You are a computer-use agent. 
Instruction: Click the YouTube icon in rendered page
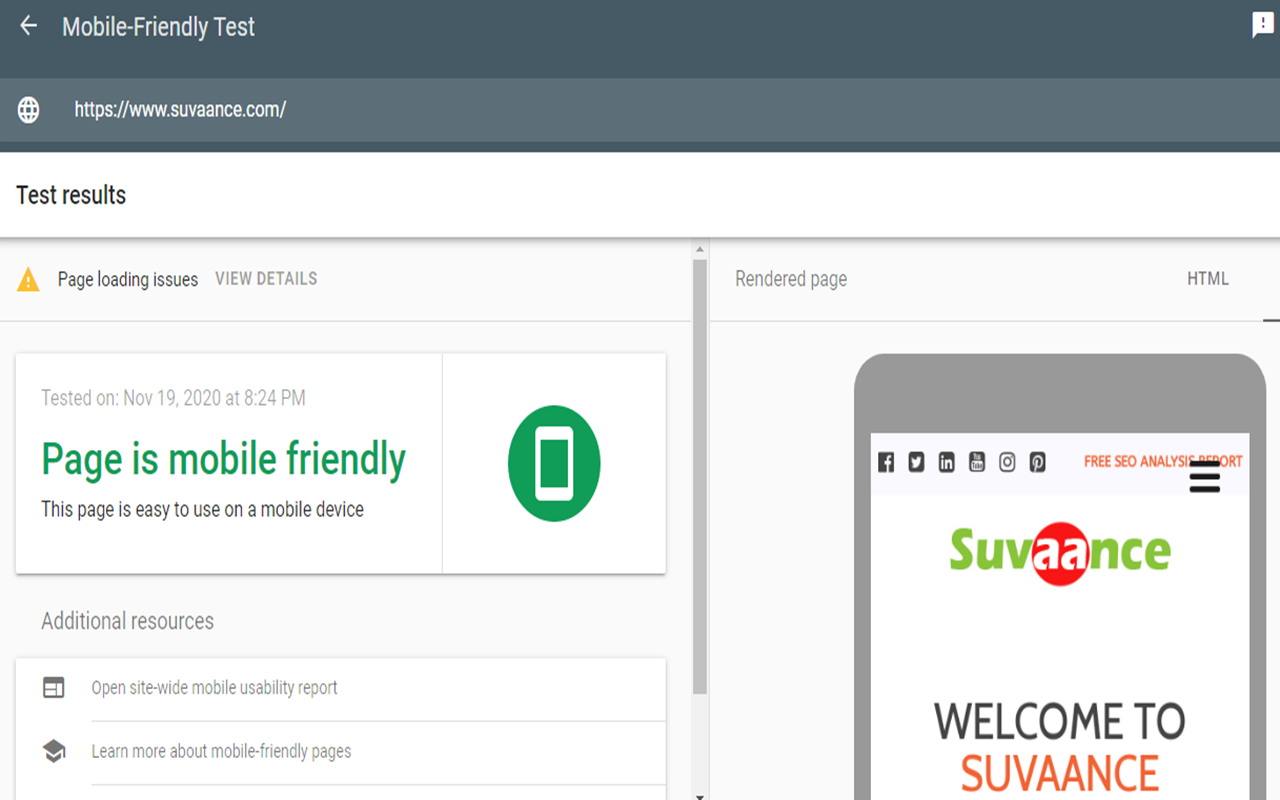(x=977, y=462)
